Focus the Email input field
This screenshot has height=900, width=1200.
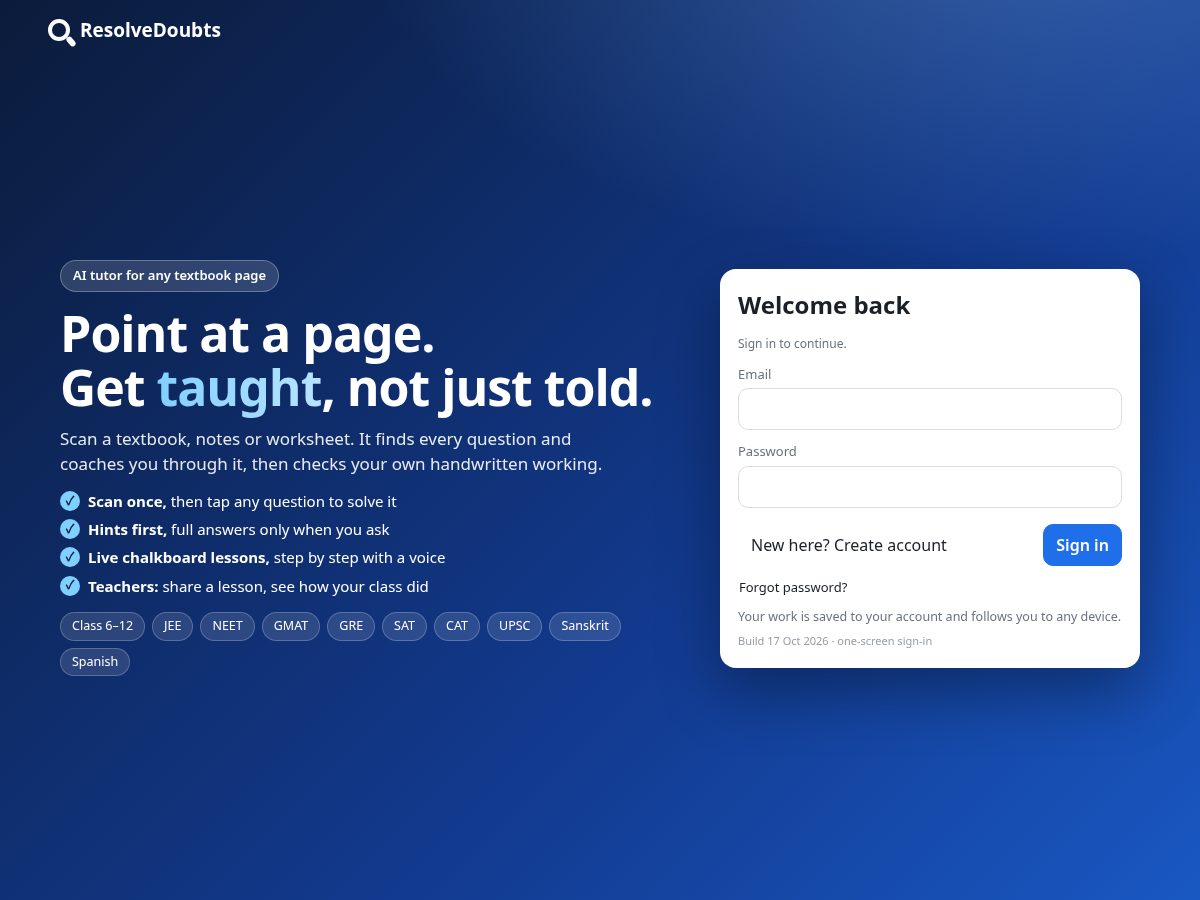(x=930, y=409)
